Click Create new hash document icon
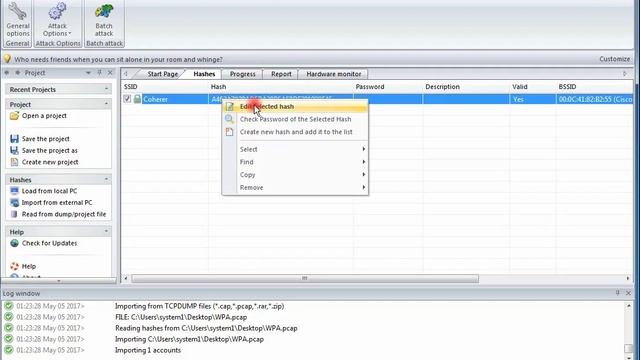Viewport: 640px width, 360px height. [229, 132]
